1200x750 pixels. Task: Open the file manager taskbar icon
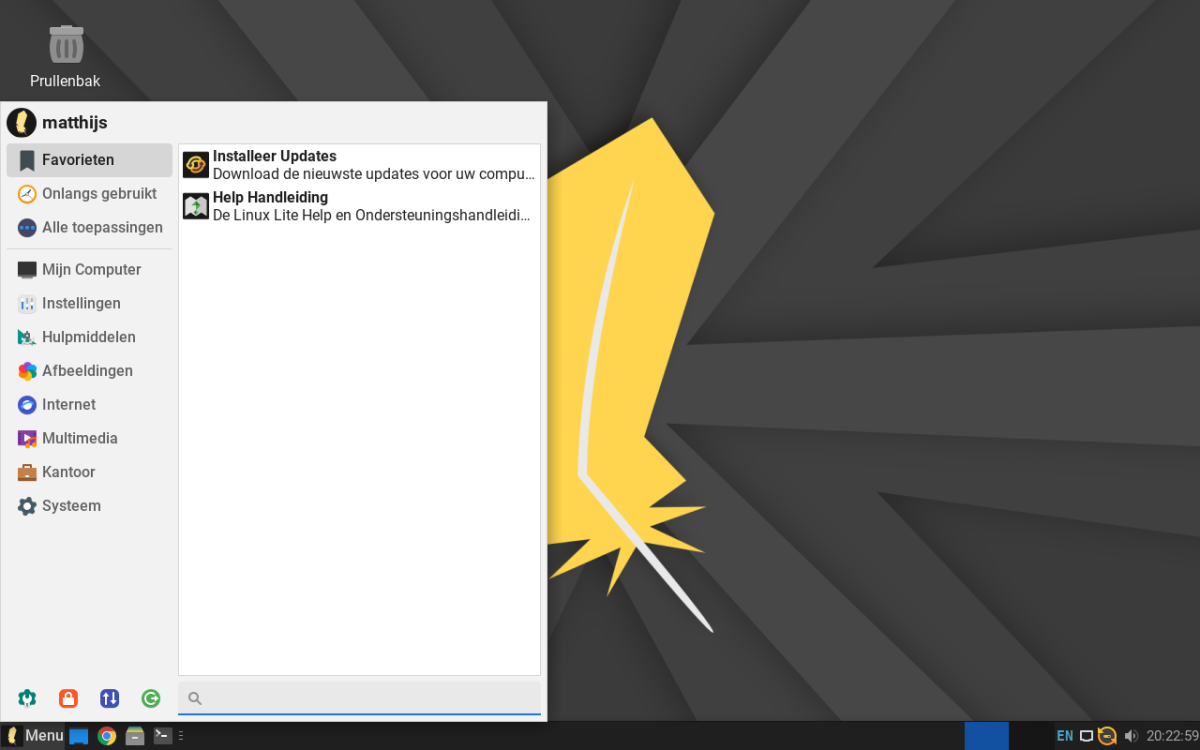(x=135, y=736)
